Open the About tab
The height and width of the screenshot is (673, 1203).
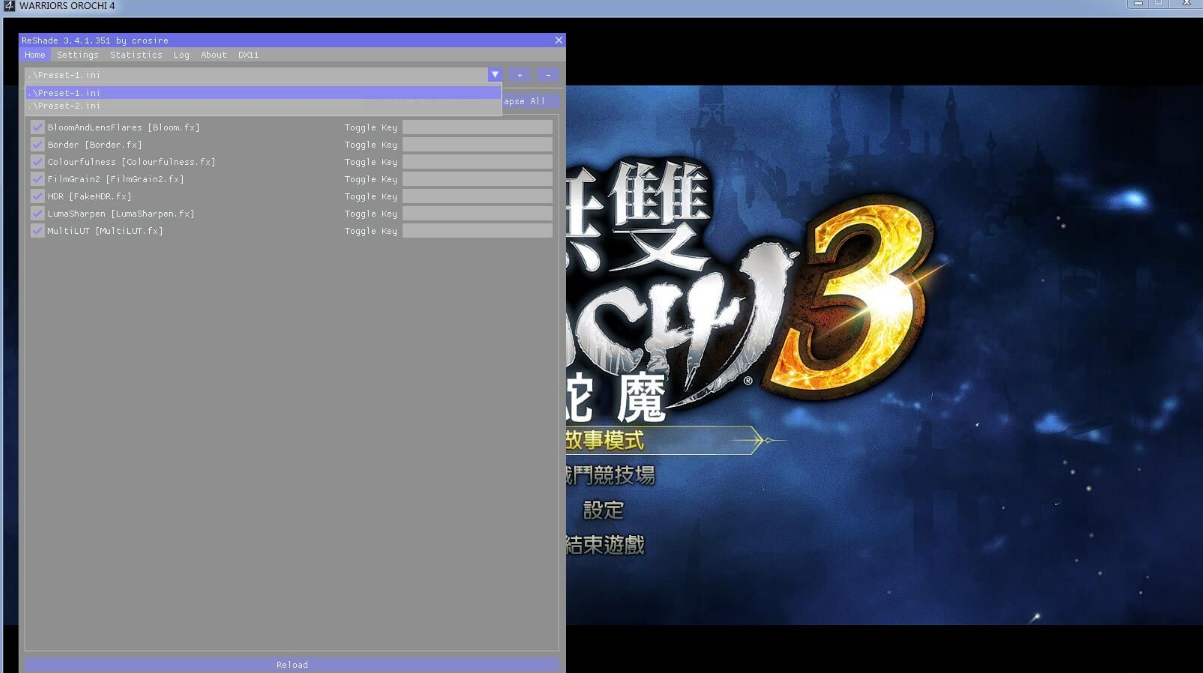tap(214, 55)
